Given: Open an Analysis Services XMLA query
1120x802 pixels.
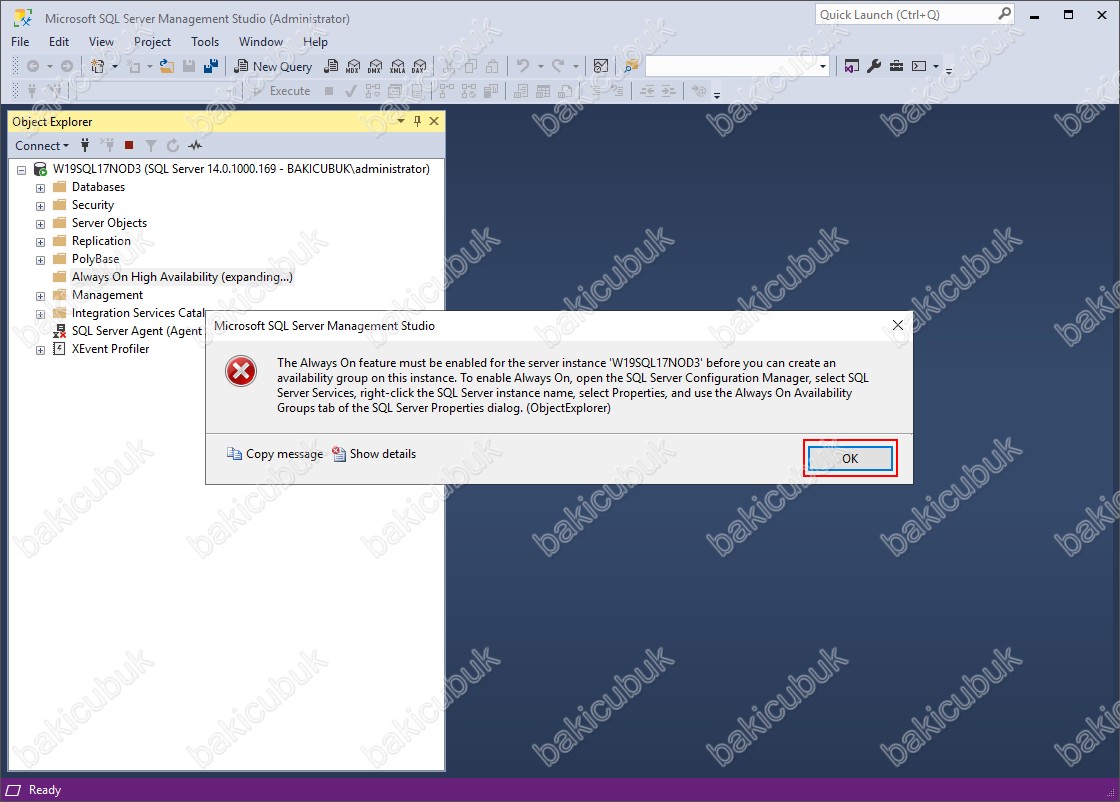Looking at the screenshot, I should coord(397,66).
